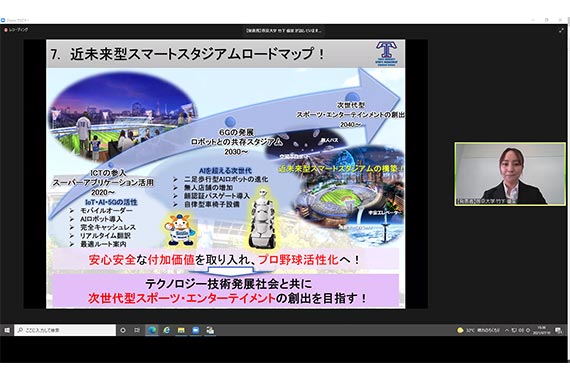Enter full screen via Zoom expand icon

[x=561, y=31]
